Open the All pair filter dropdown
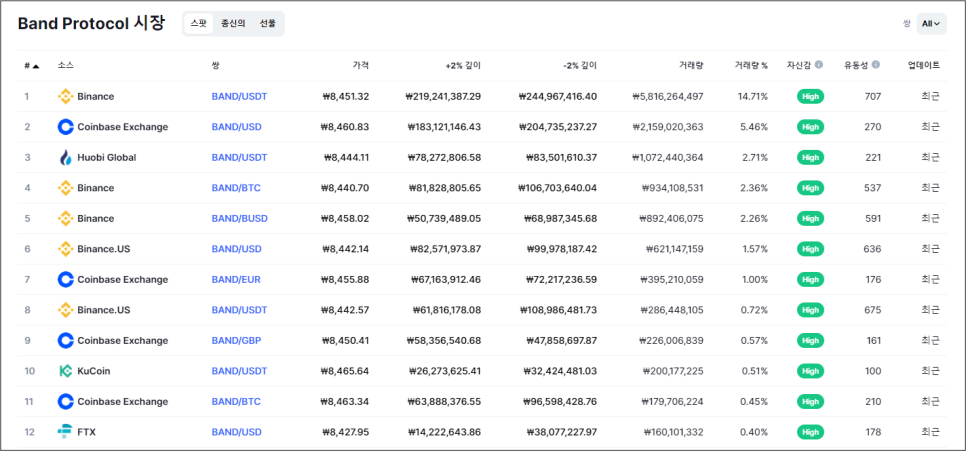Screen dimensions: 966x451 [x=931, y=23]
